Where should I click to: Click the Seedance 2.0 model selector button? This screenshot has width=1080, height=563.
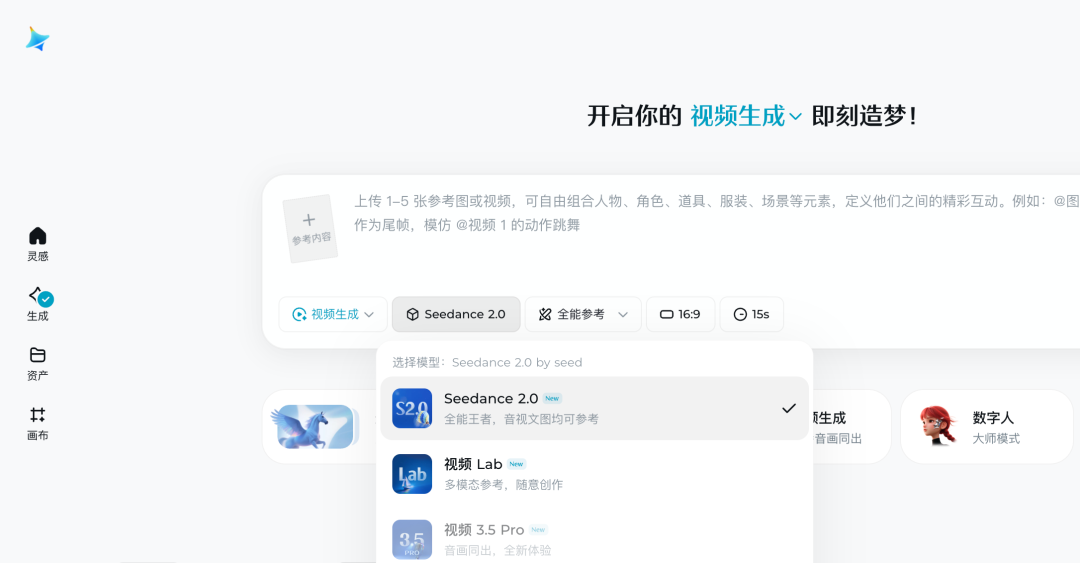[456, 314]
